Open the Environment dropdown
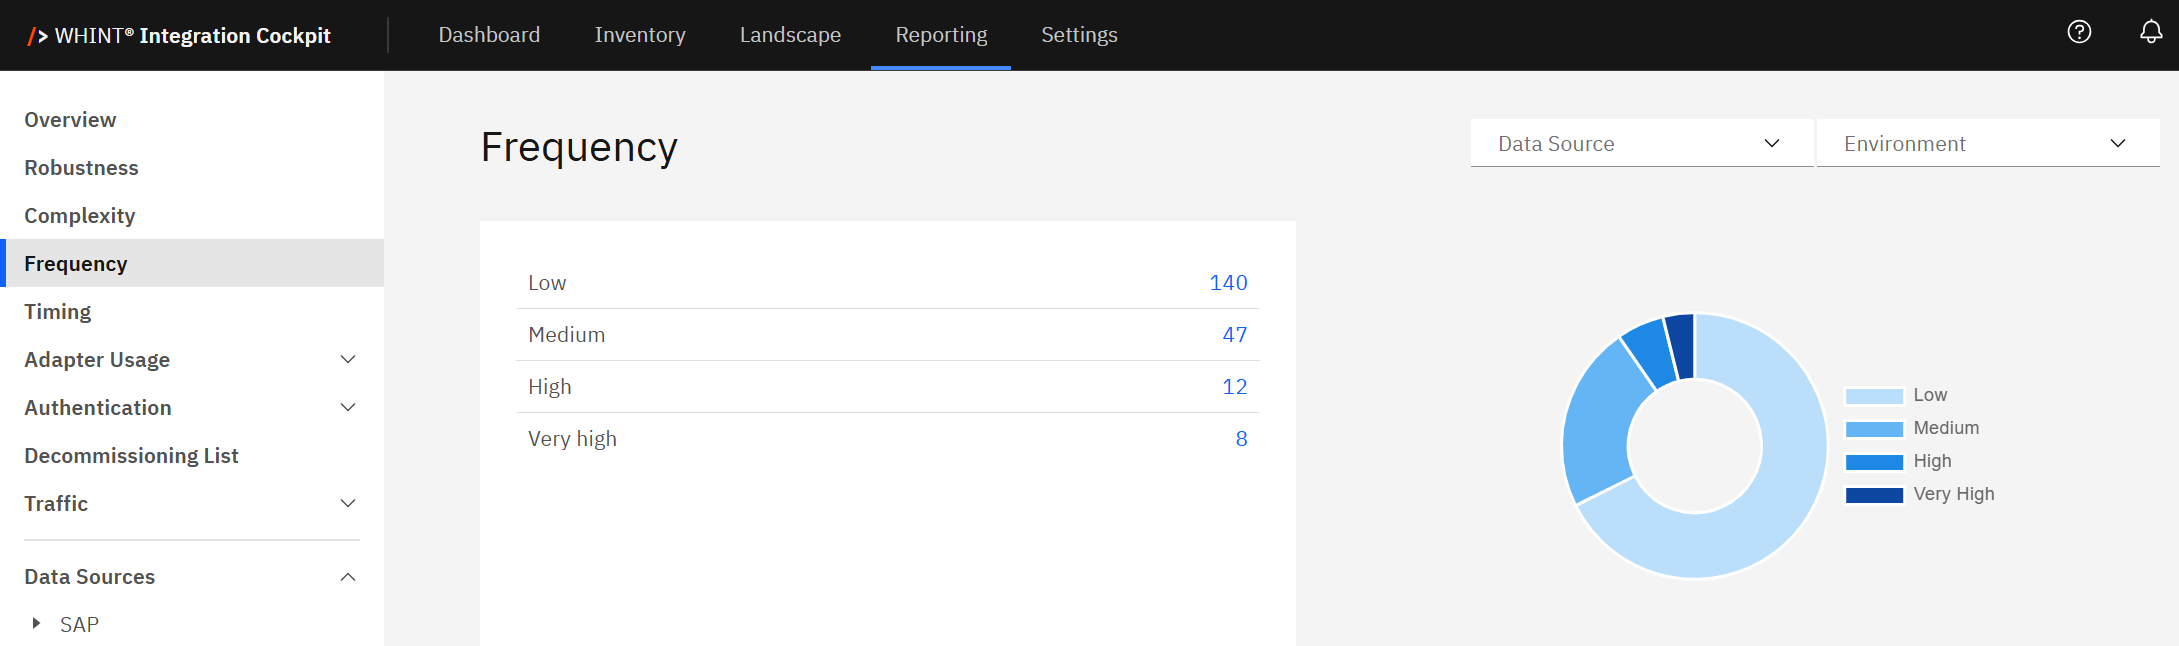This screenshot has height=646, width=2179. 1986,144
